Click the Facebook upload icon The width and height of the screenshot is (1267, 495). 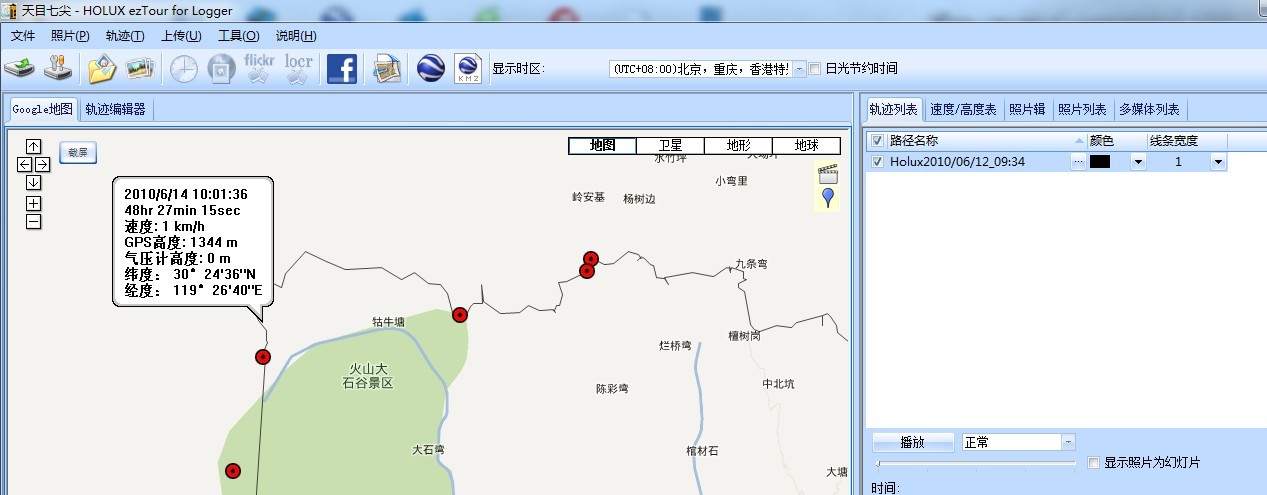[342, 69]
